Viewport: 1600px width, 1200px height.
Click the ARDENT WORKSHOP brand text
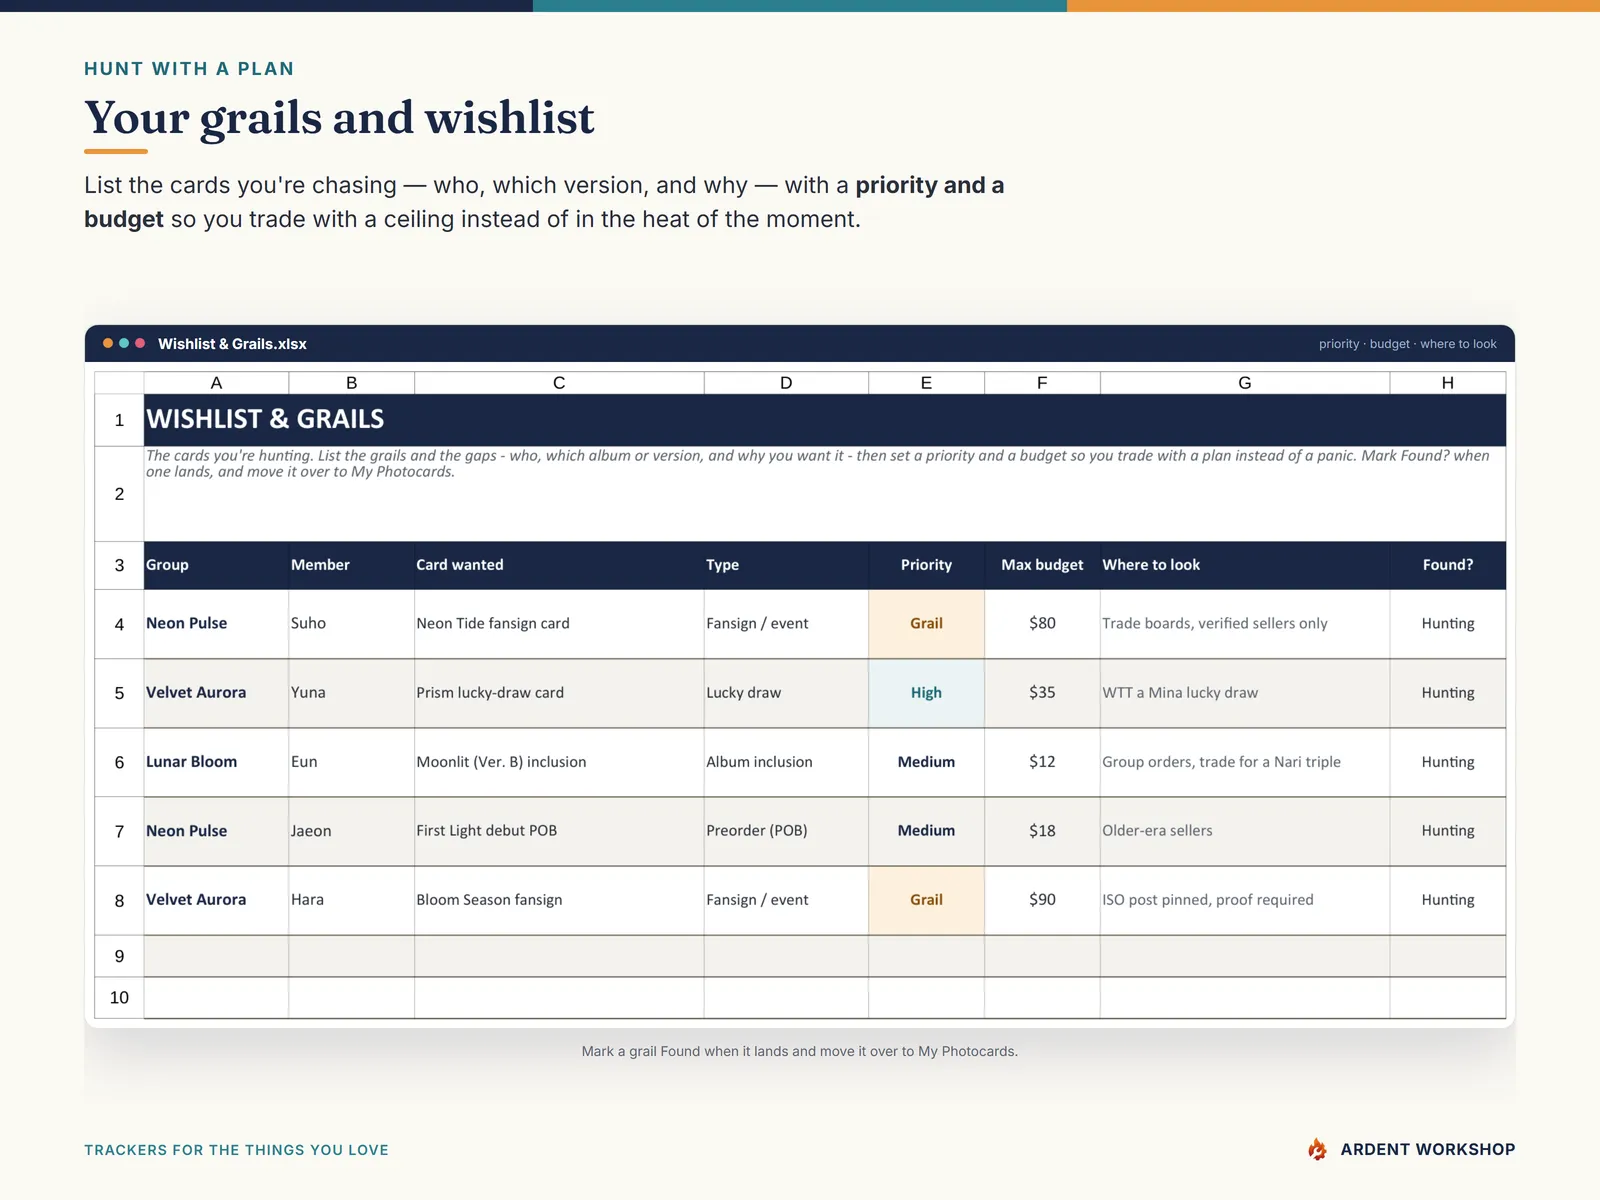click(x=1428, y=1150)
